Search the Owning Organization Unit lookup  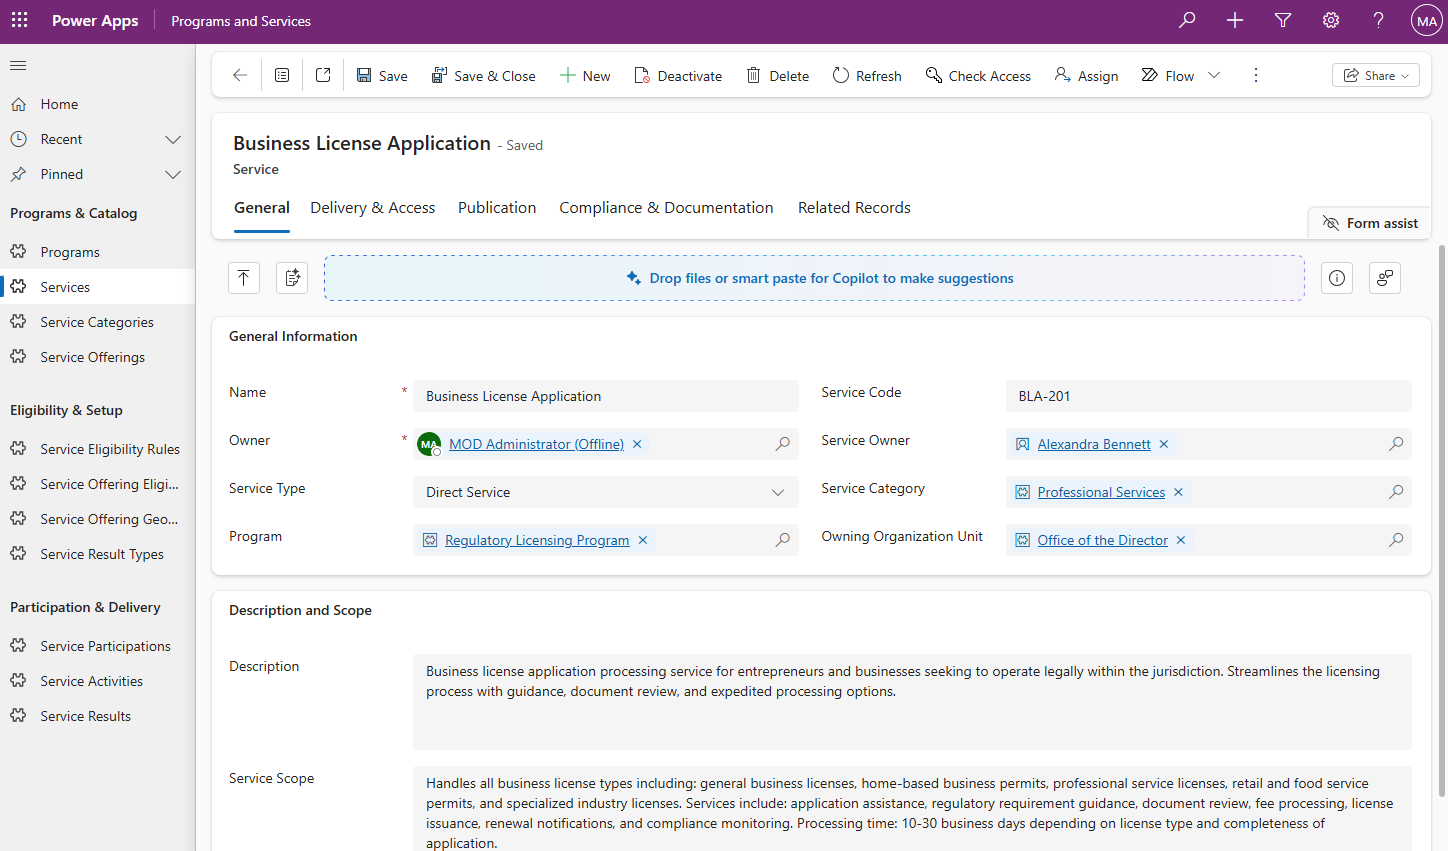click(1396, 540)
